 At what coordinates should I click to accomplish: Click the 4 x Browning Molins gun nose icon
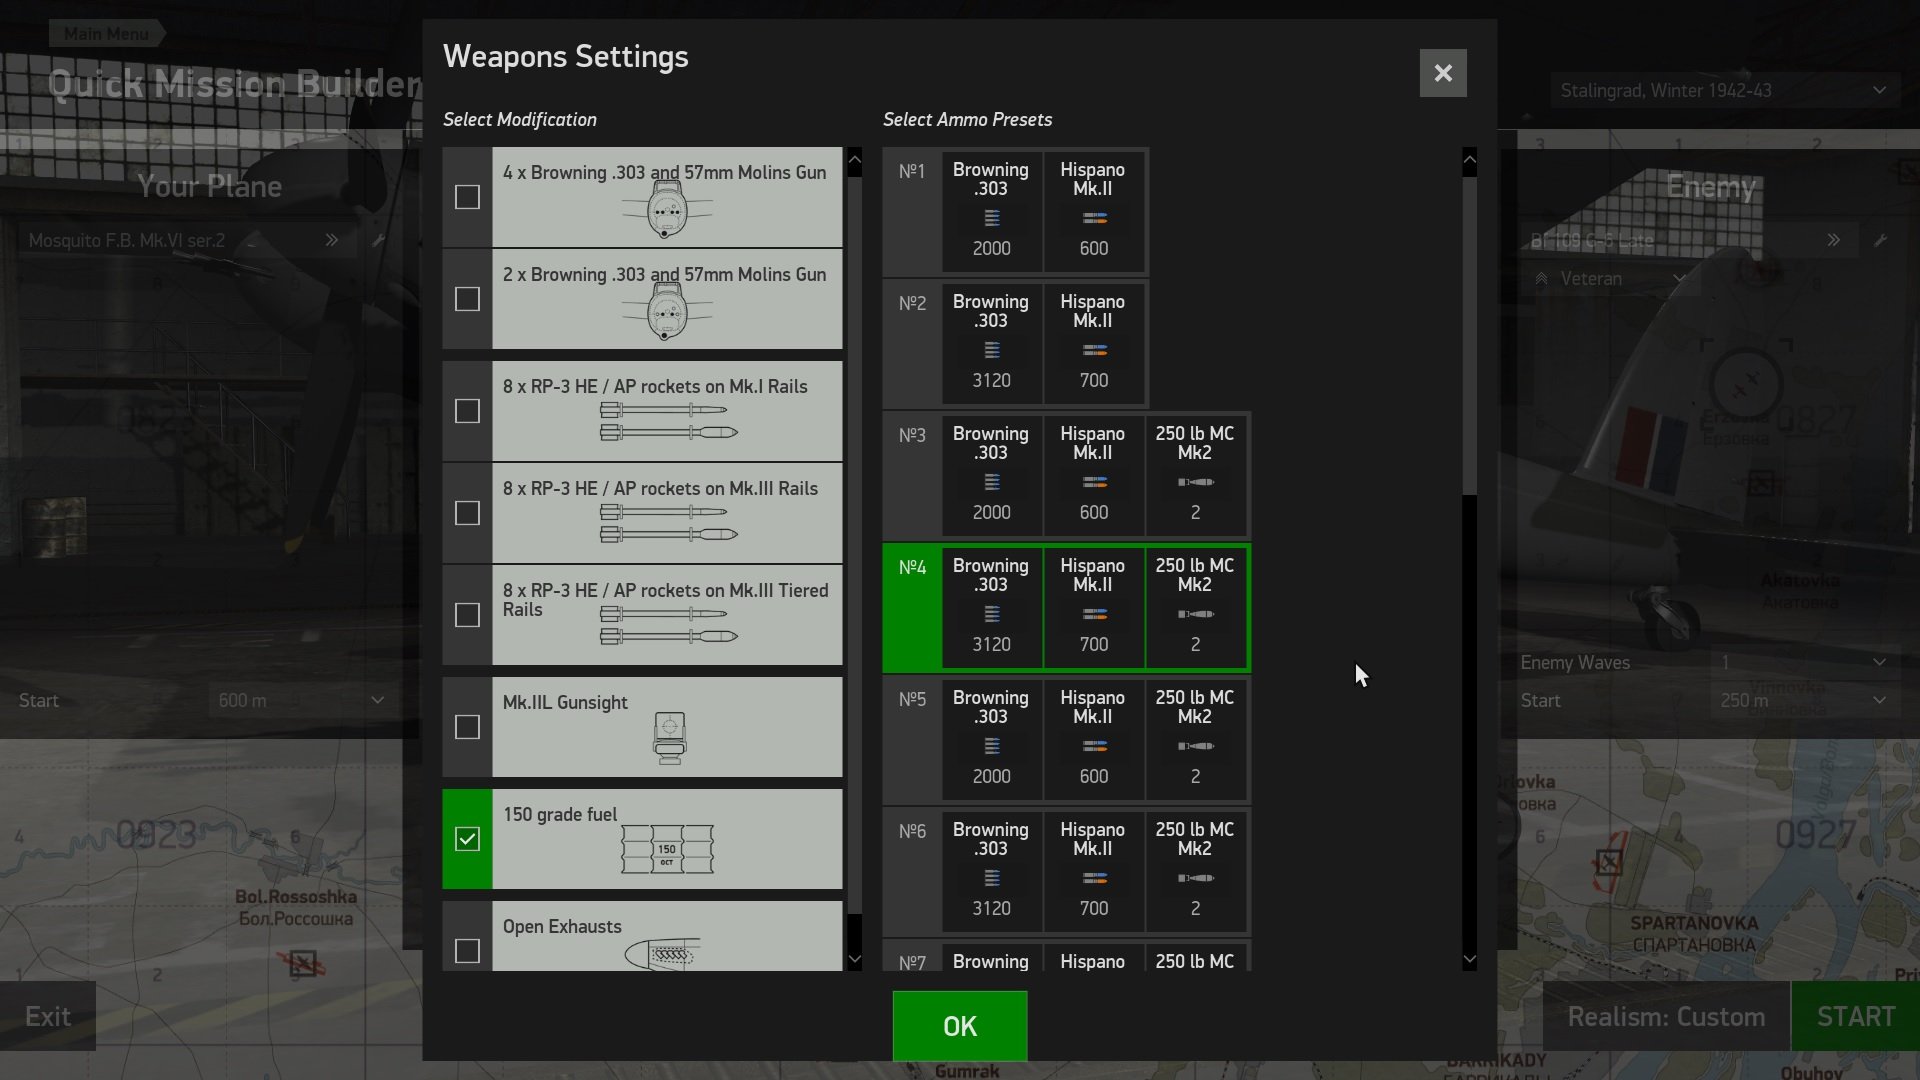[x=667, y=212]
